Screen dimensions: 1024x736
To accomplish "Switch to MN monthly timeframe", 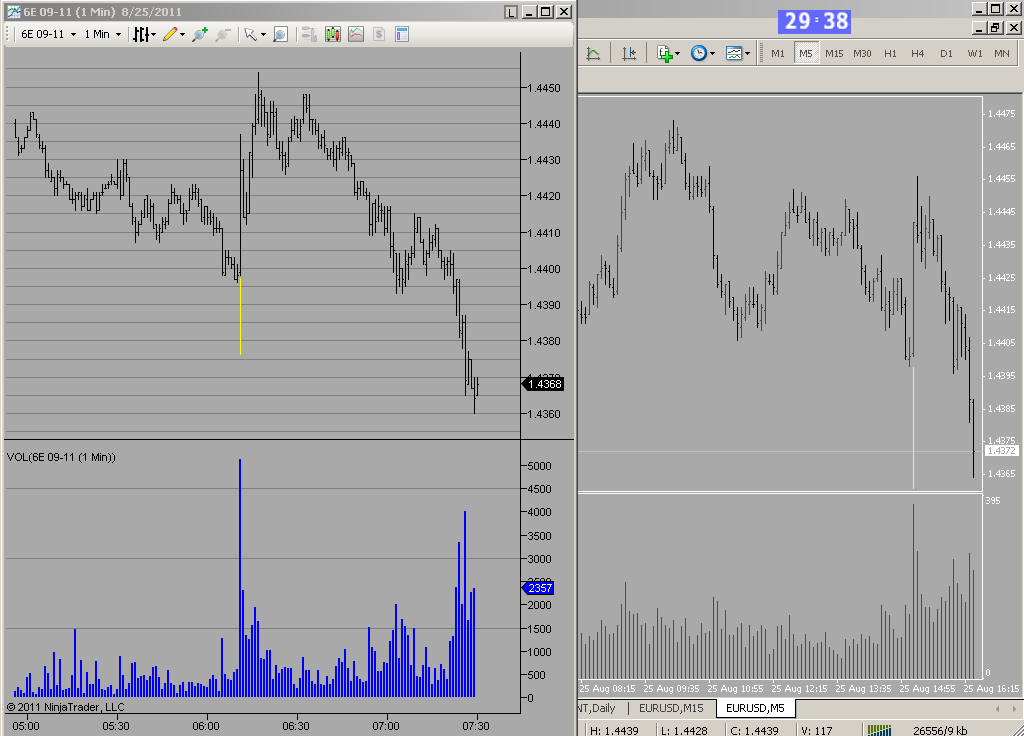I will point(1002,54).
